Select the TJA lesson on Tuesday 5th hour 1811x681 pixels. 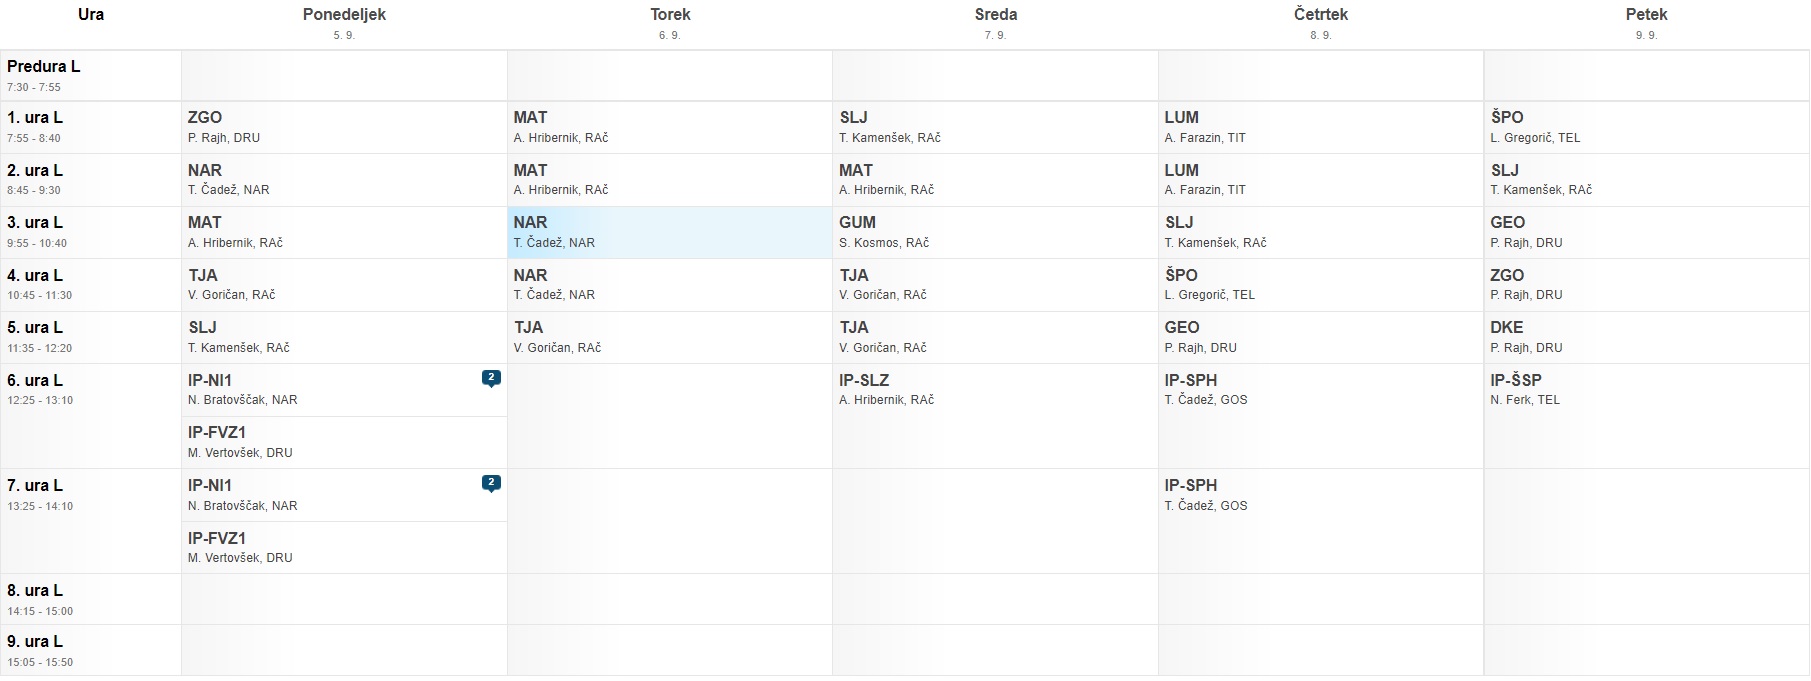[670, 337]
